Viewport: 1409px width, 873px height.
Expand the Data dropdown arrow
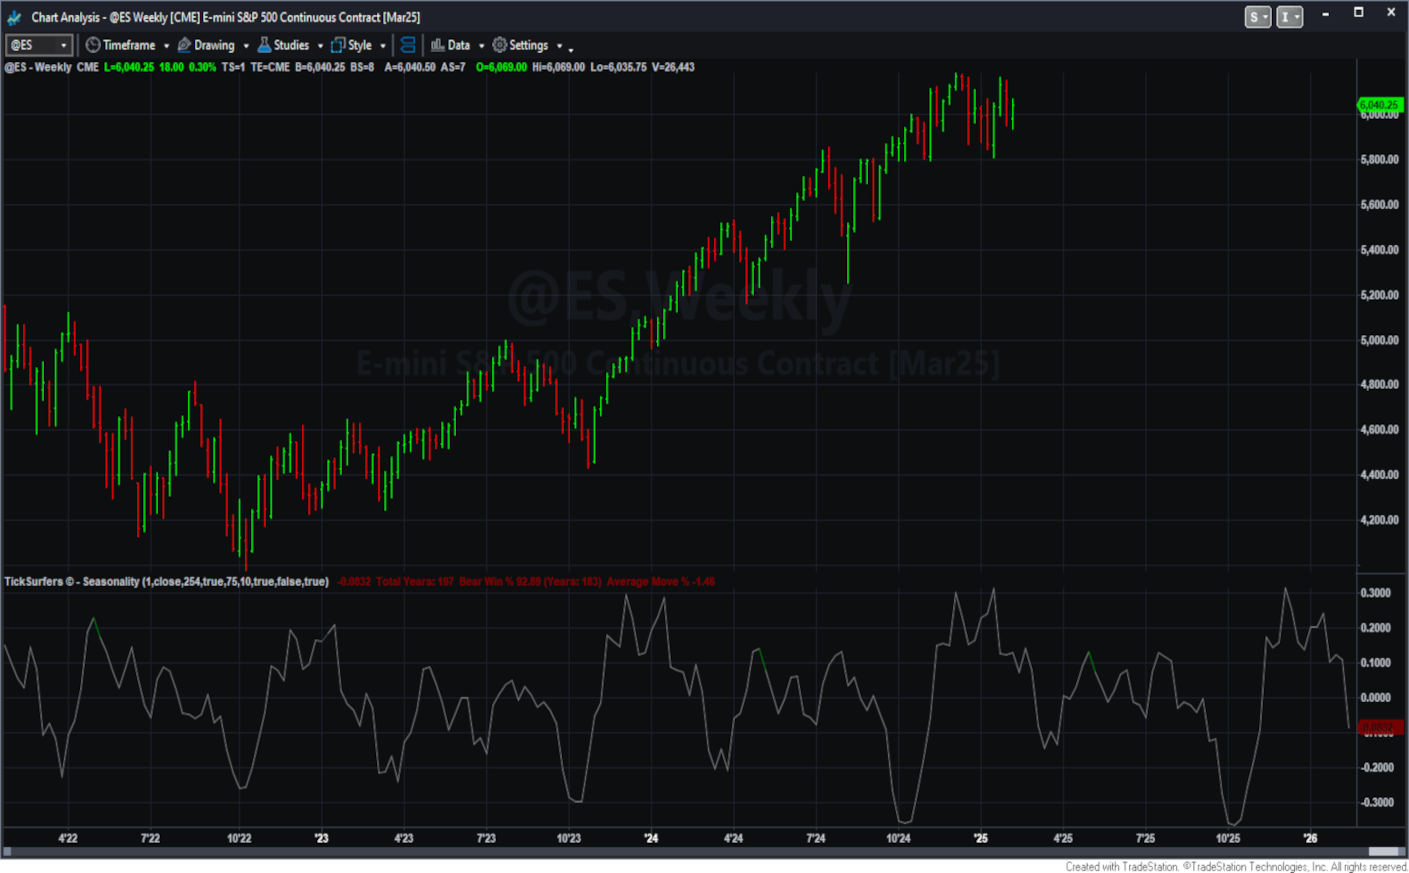(481, 46)
